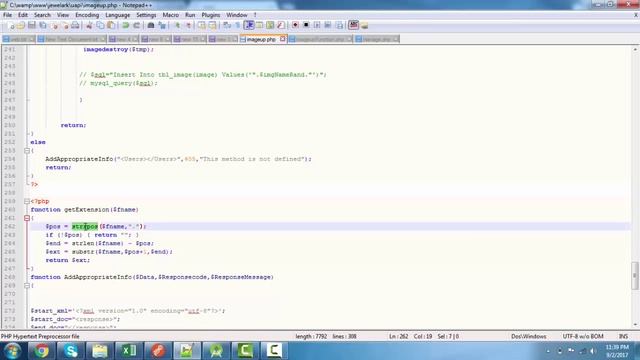
Task: Click the highlighted strpos word on line 262
Action: point(85,226)
